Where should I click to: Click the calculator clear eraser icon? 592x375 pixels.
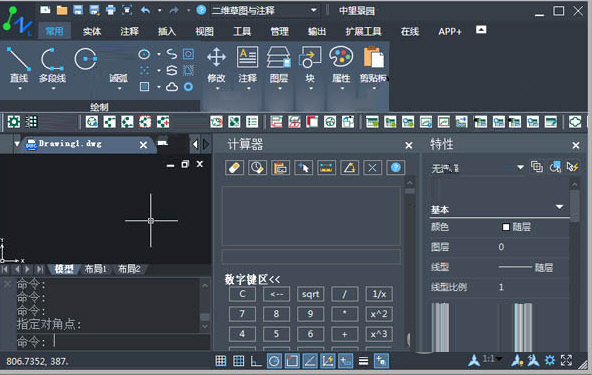234,167
